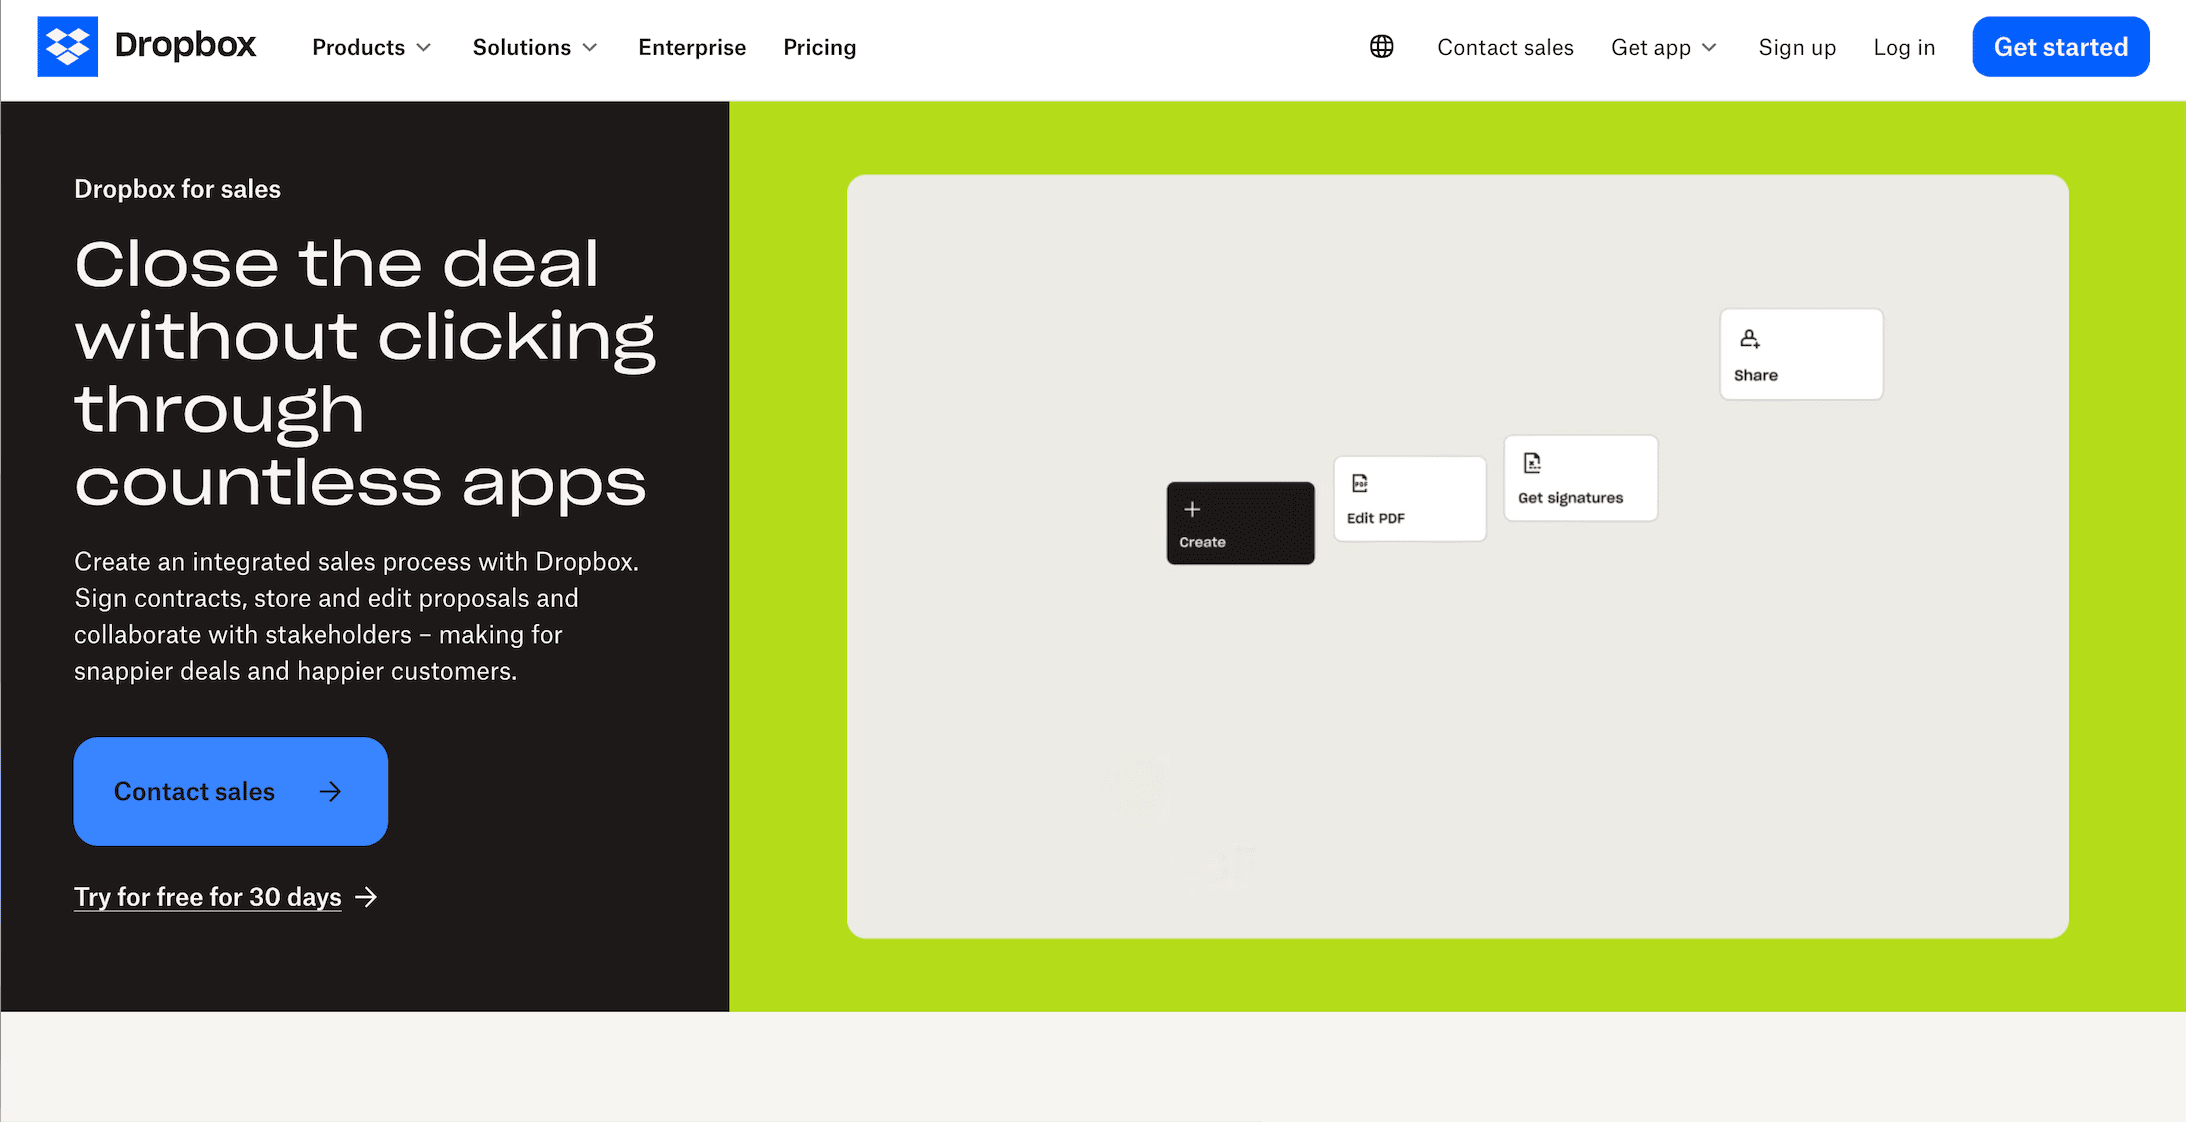Screen dimensions: 2186x1122
Task: Click the Log in link
Action: point(1904,47)
